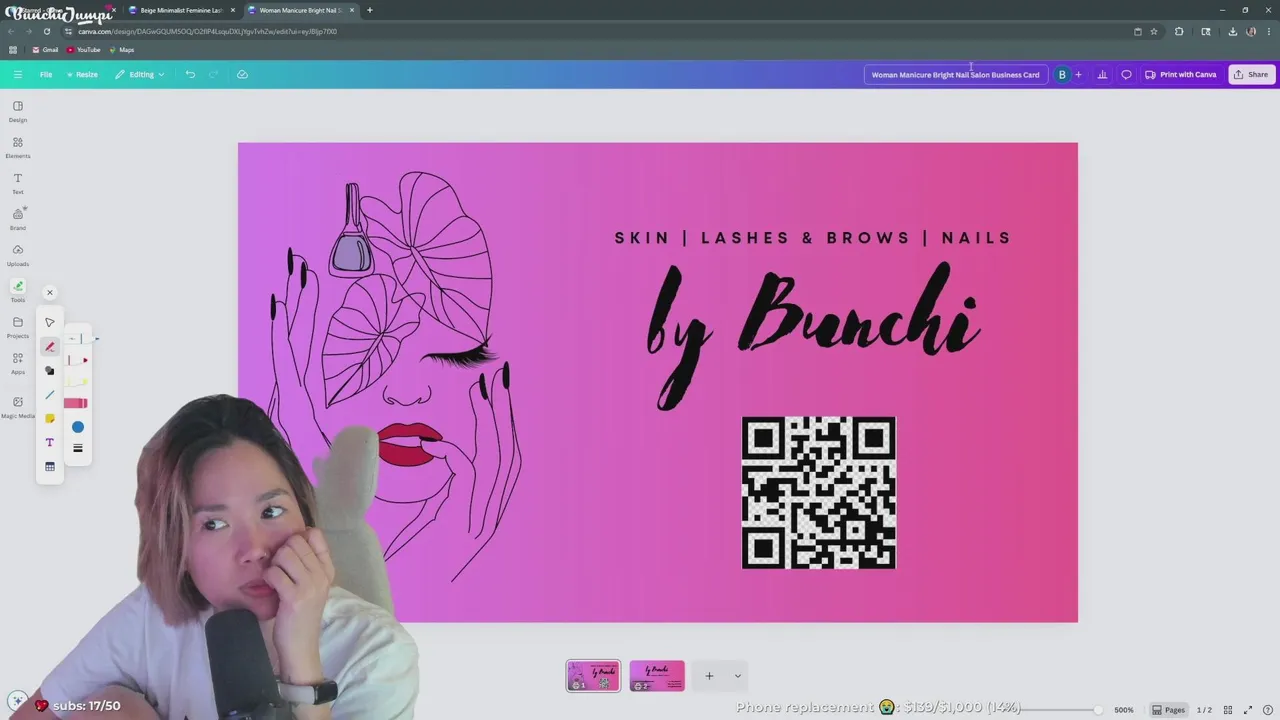Screen dimensions: 1280x720
Task: Click the B profile avatar
Action: [1062, 74]
